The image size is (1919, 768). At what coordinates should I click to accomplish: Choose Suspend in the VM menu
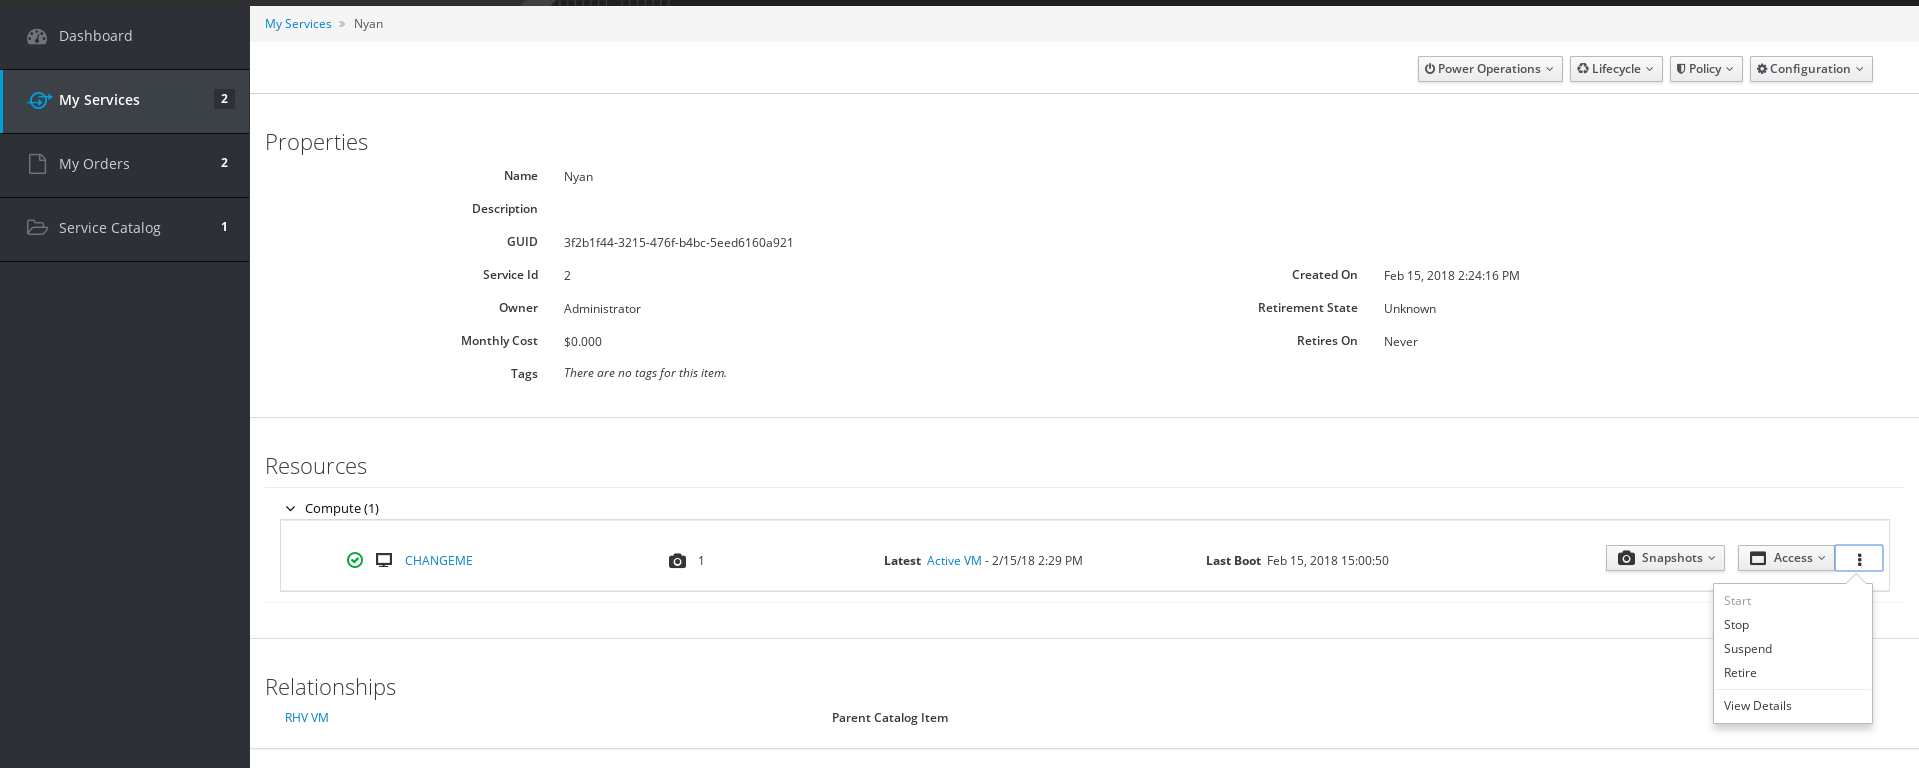click(1747, 649)
